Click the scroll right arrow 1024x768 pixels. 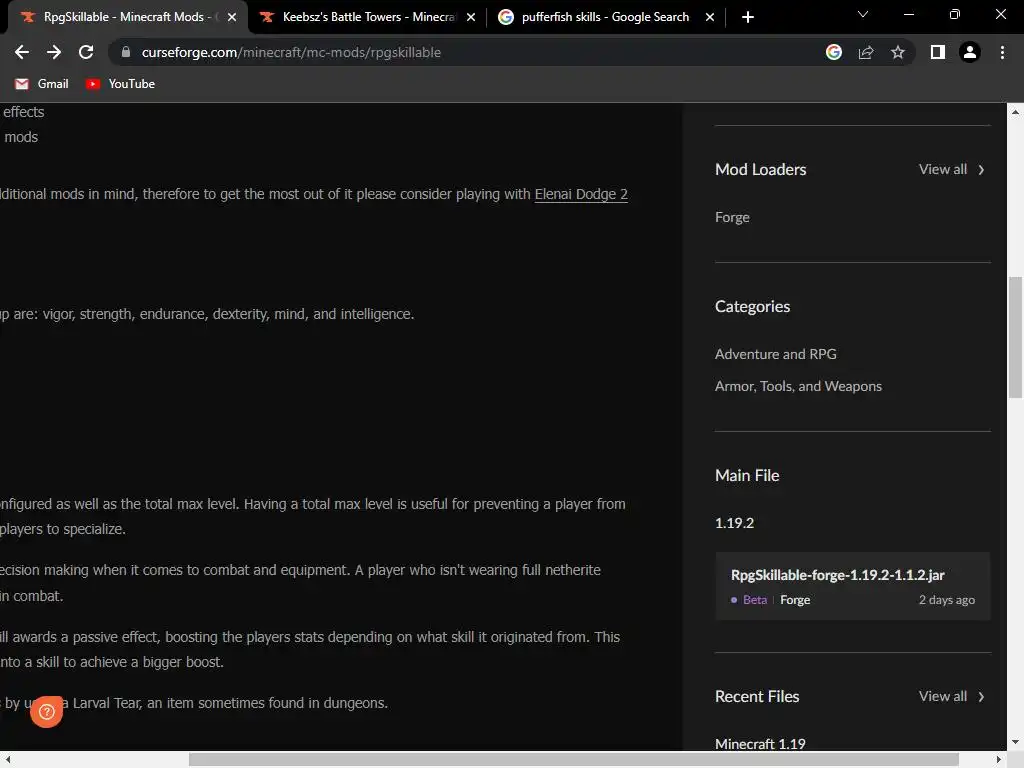(x=999, y=760)
